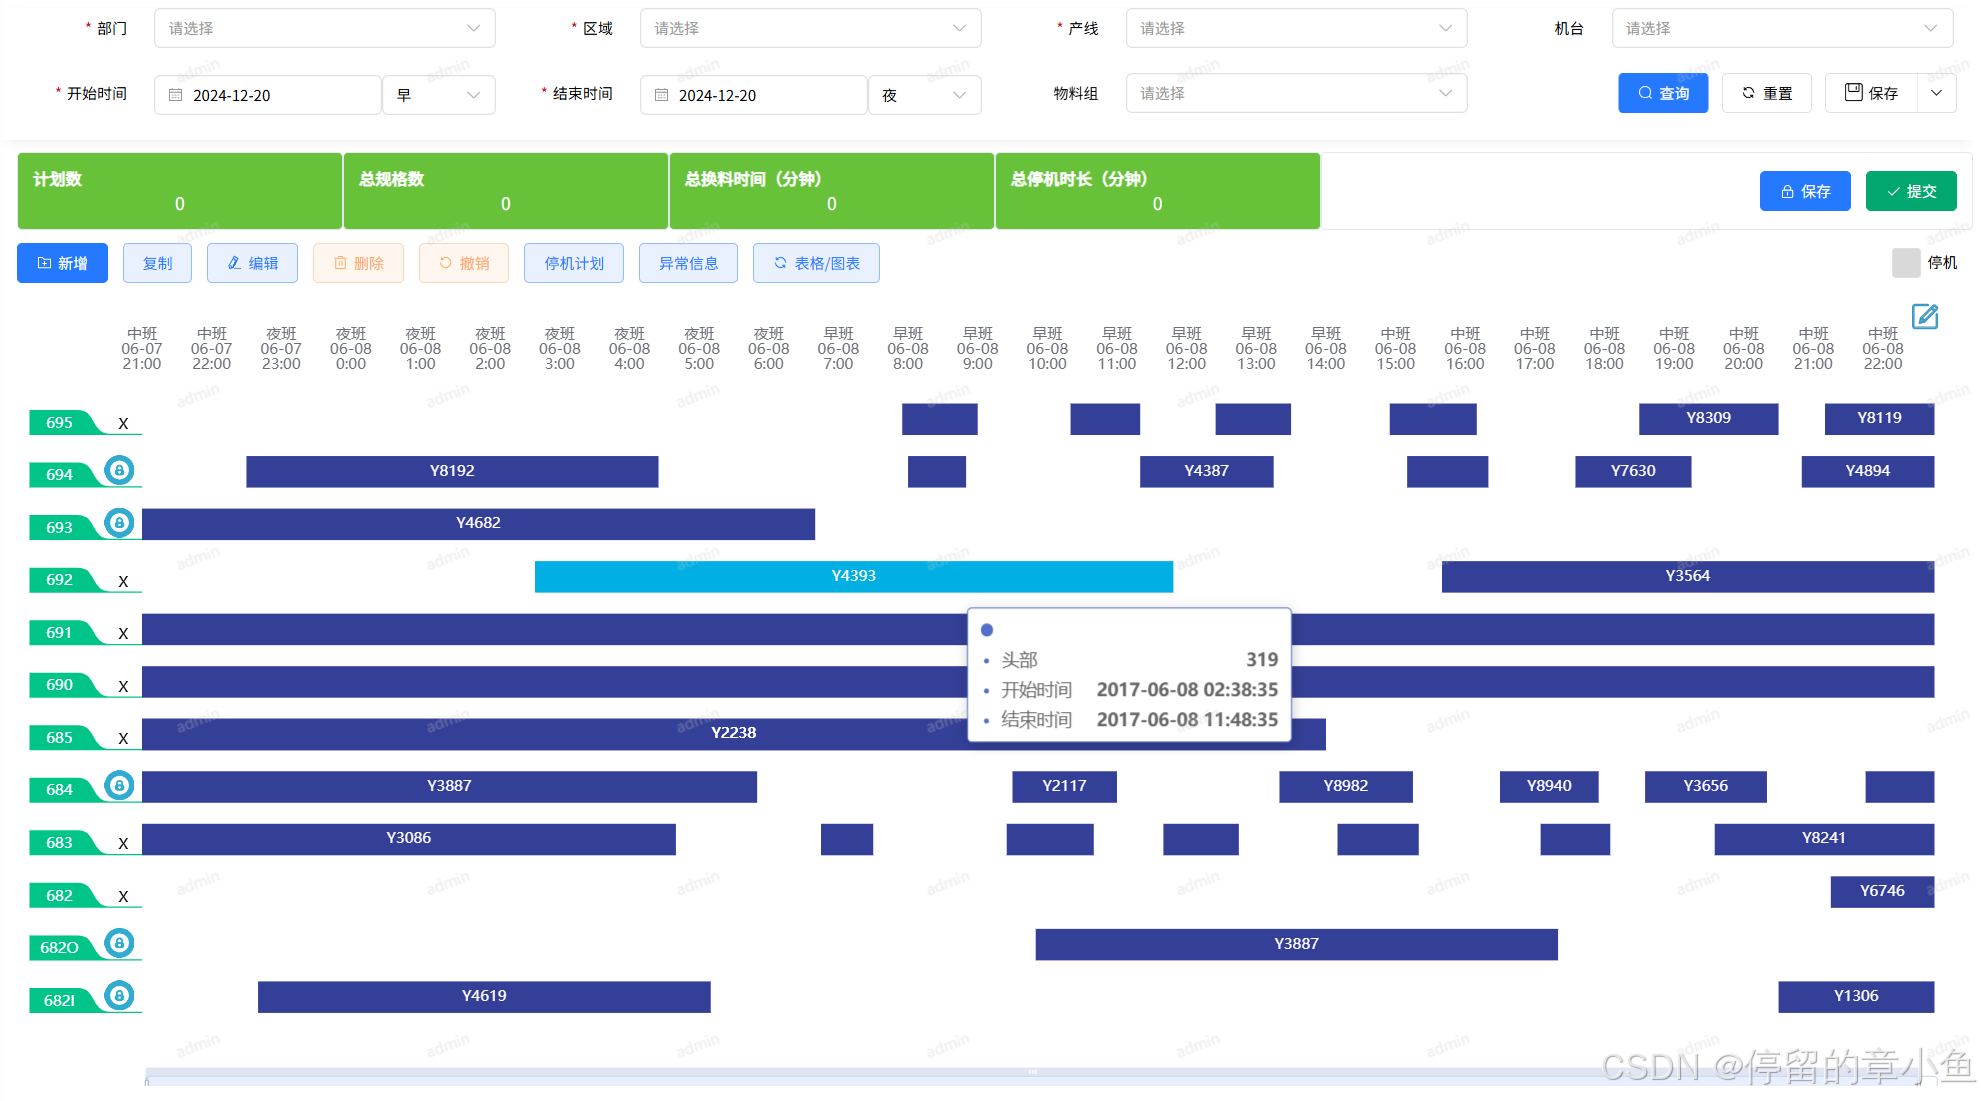The height and width of the screenshot is (1101, 1981).
Task: Open the edit pencil icon above the Gantt chart
Action: point(1926,317)
